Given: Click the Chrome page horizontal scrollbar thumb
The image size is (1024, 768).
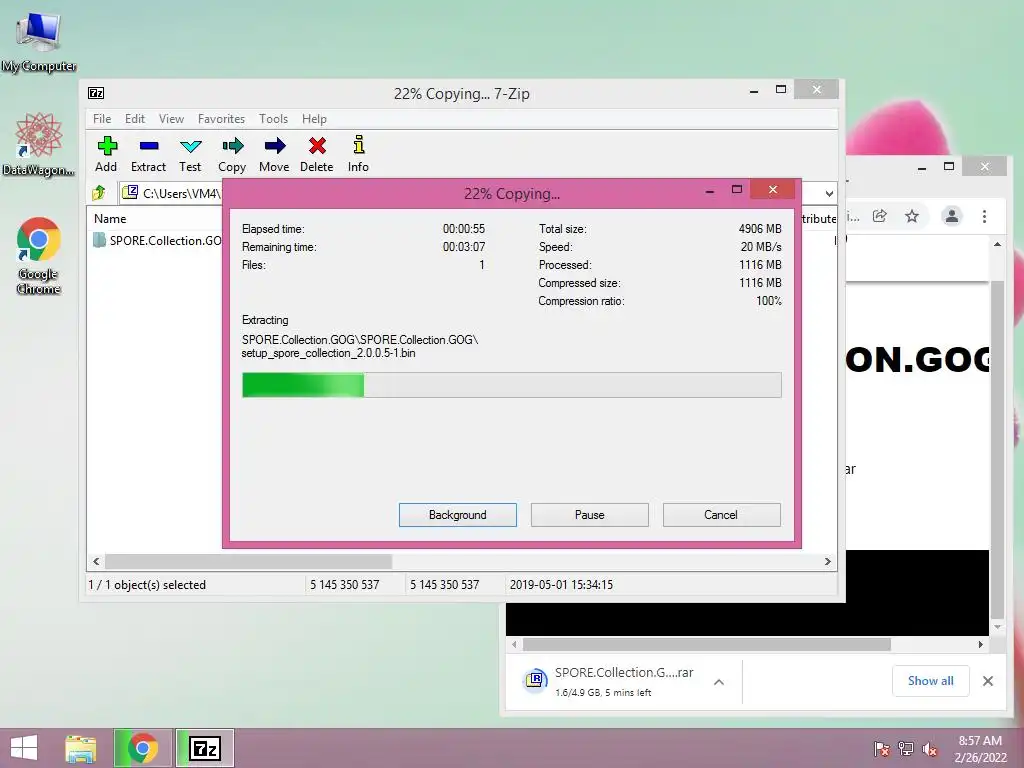Looking at the screenshot, I should pyautogui.click(x=707, y=645).
